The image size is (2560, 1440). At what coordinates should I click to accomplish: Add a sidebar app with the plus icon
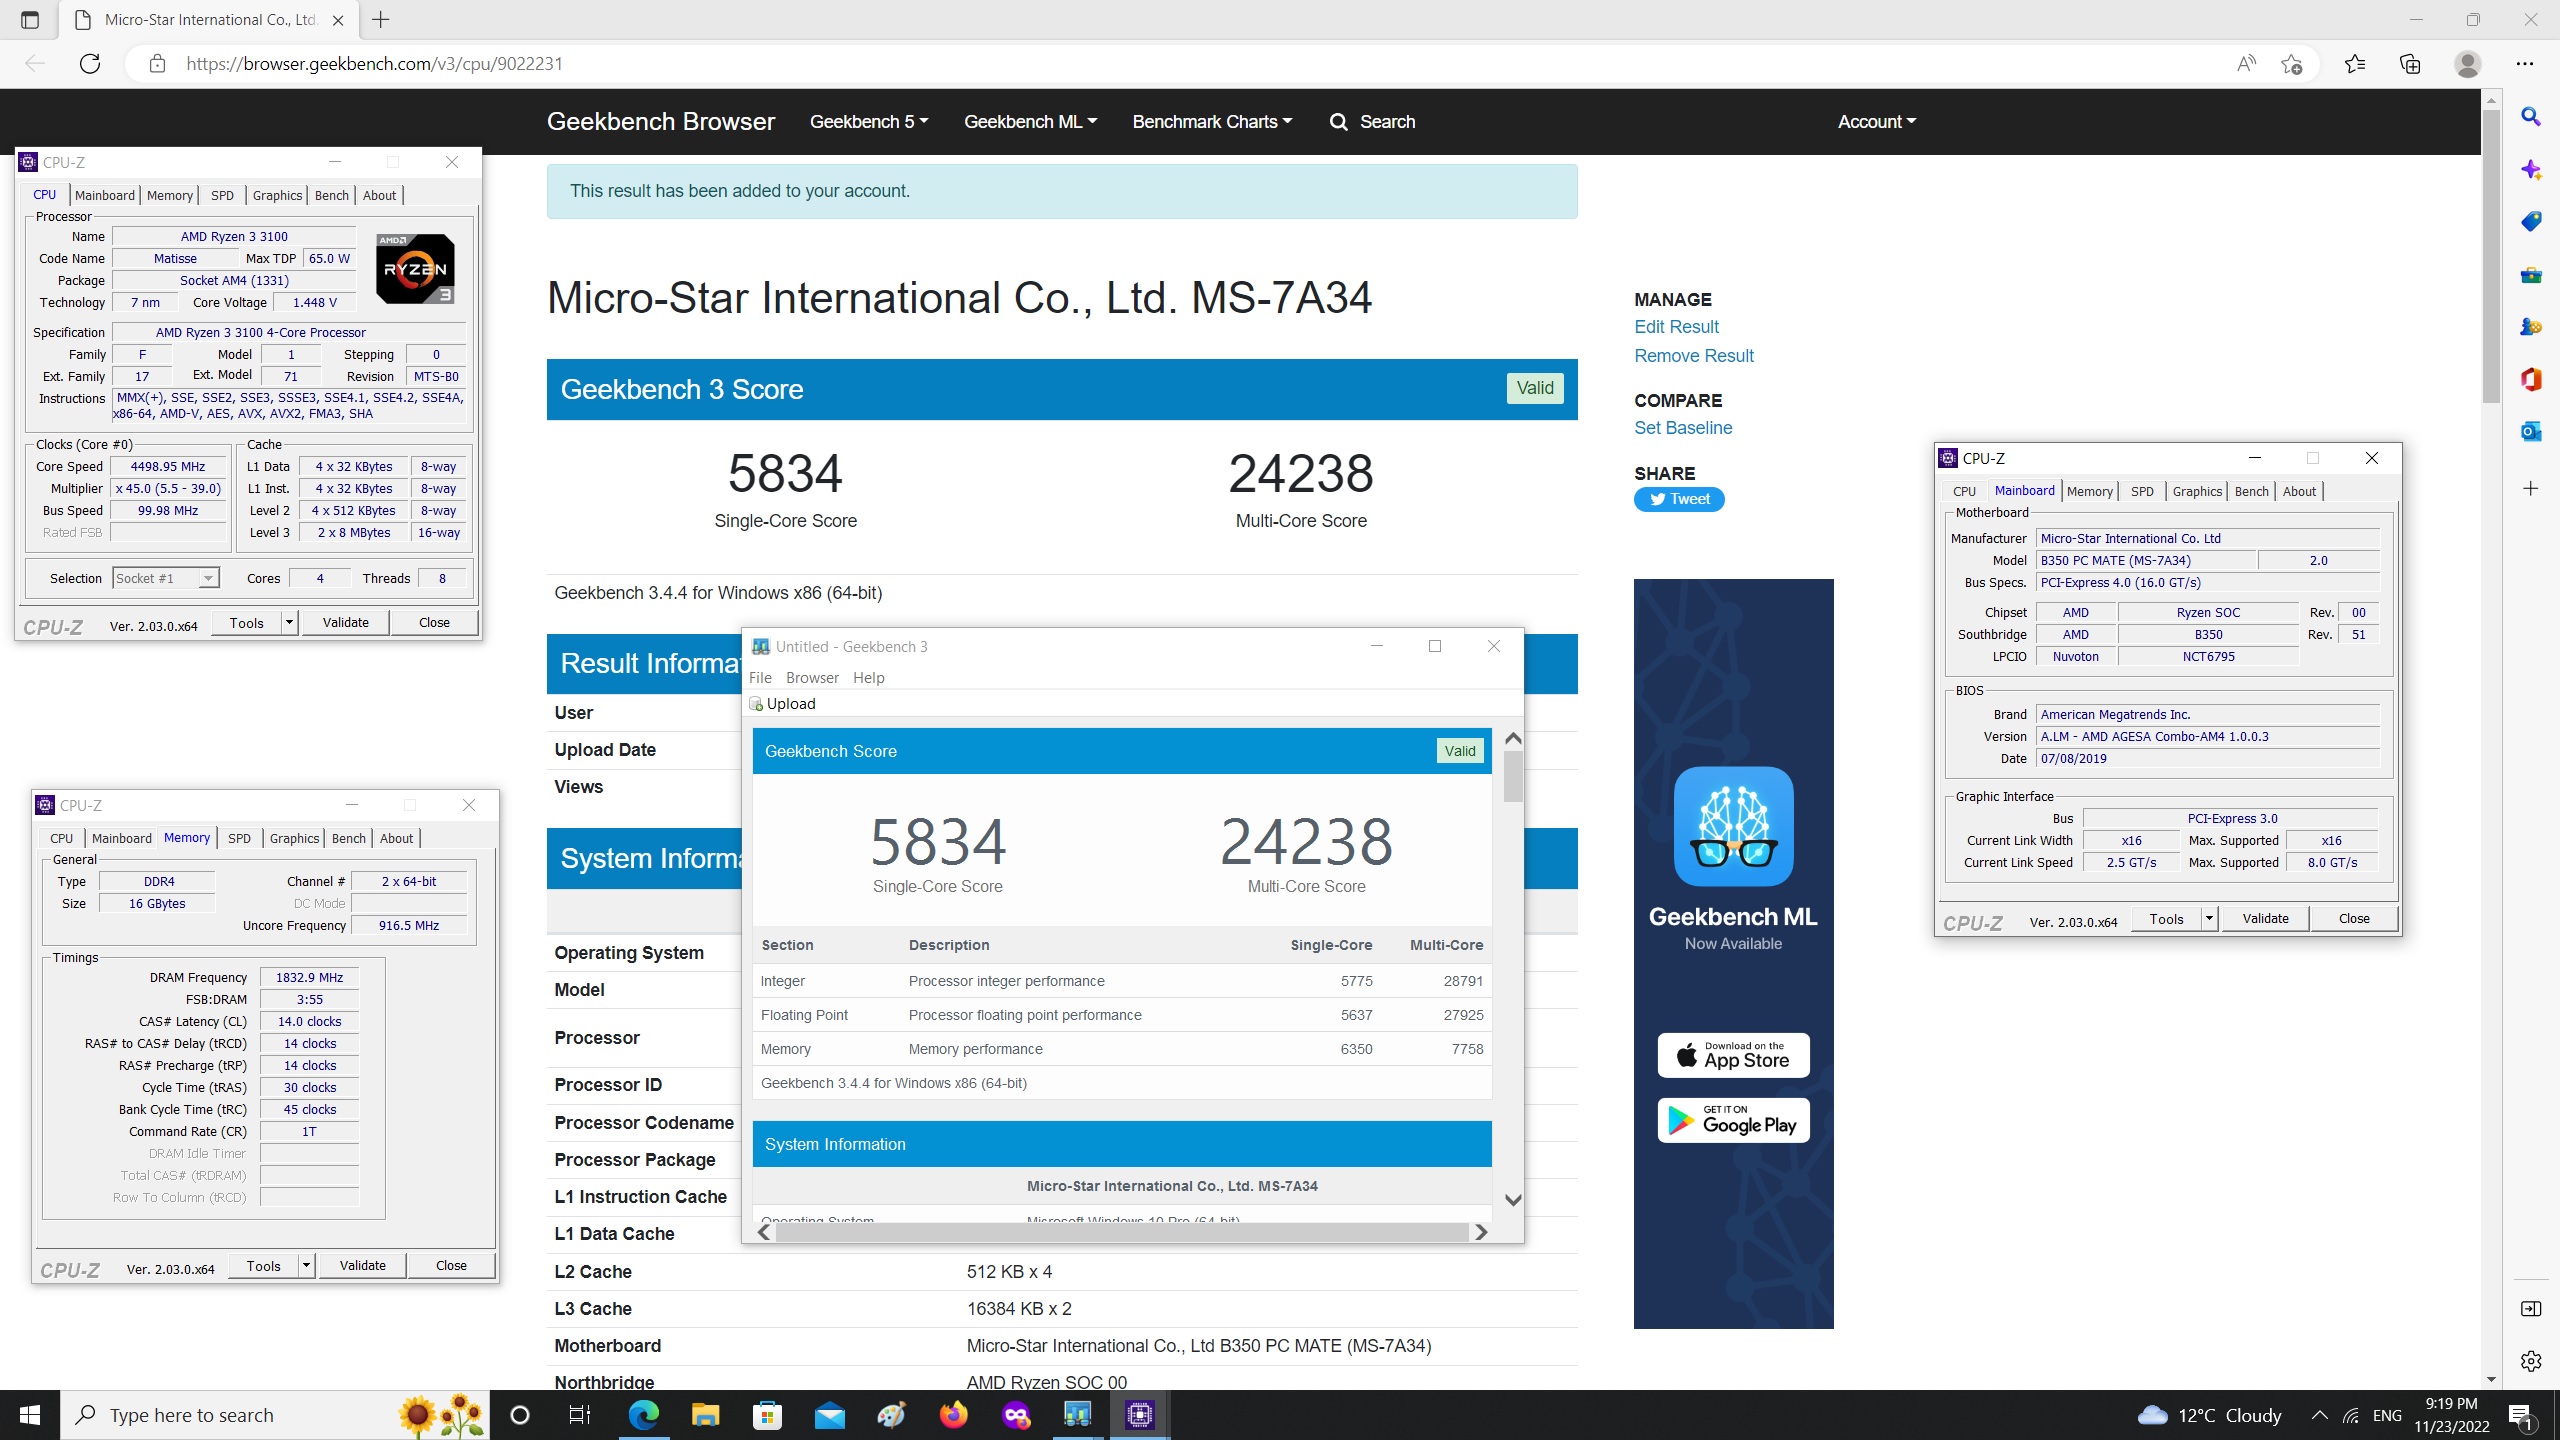click(x=2531, y=488)
